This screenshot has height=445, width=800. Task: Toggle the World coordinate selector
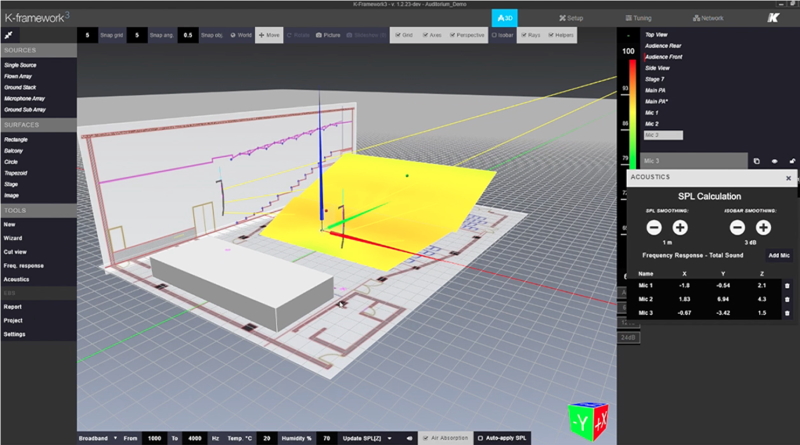click(x=240, y=34)
